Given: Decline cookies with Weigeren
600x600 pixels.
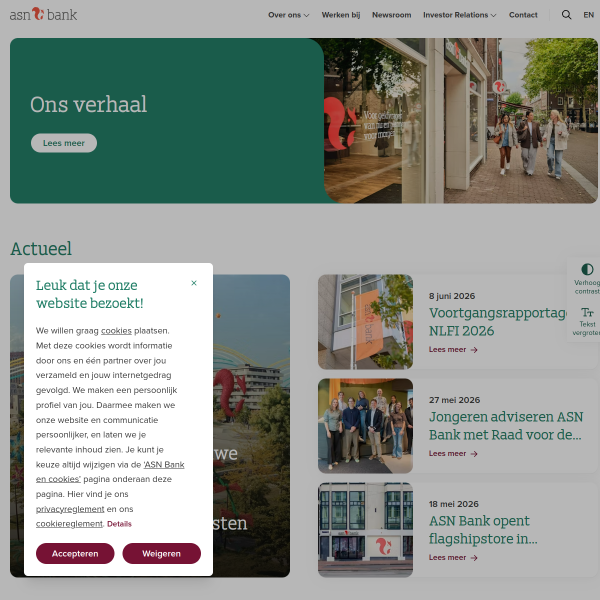Looking at the screenshot, I should point(161,553).
